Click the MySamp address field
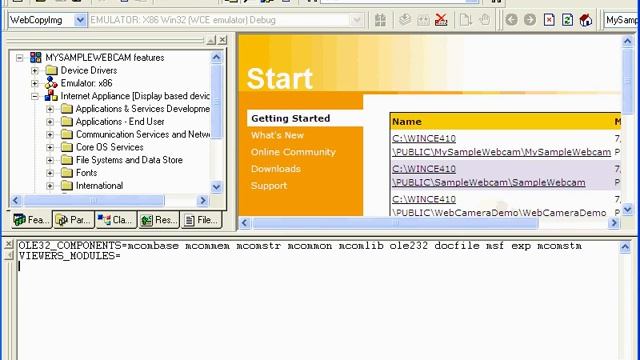This screenshot has height=360, width=640. coord(621,20)
